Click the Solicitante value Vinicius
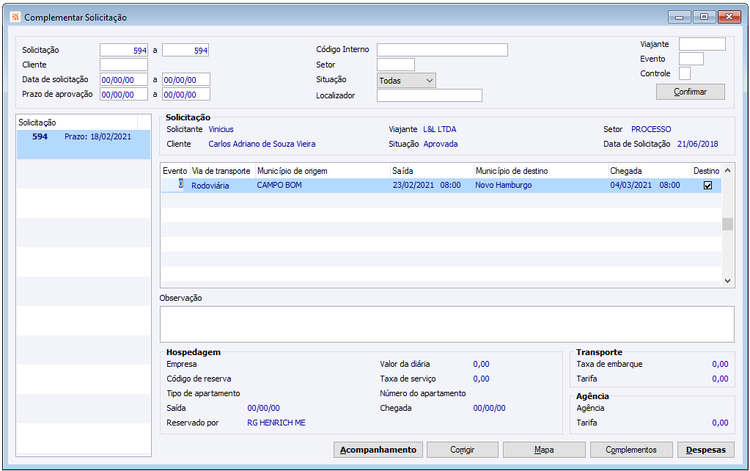The height and width of the screenshot is (471, 750). point(221,129)
